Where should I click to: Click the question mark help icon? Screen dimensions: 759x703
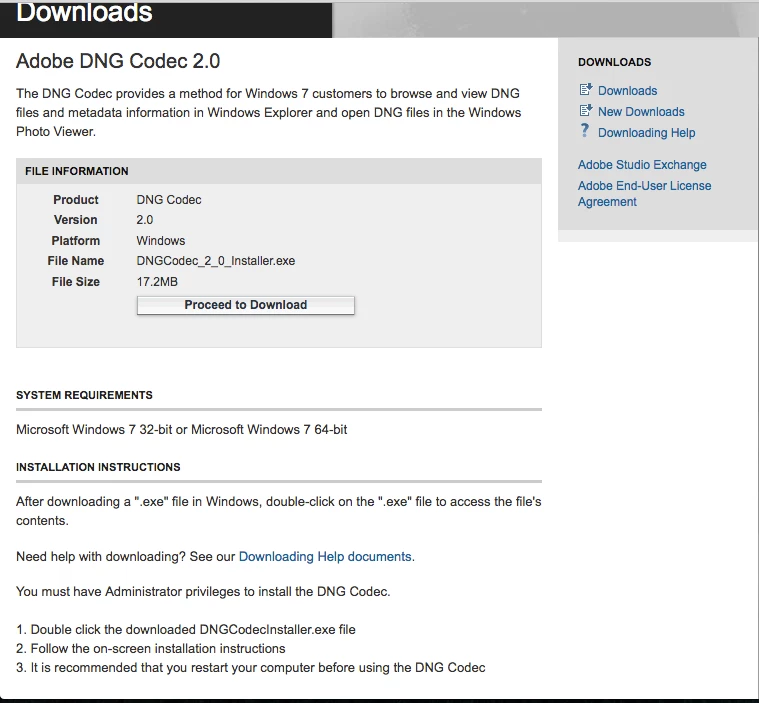(x=585, y=130)
